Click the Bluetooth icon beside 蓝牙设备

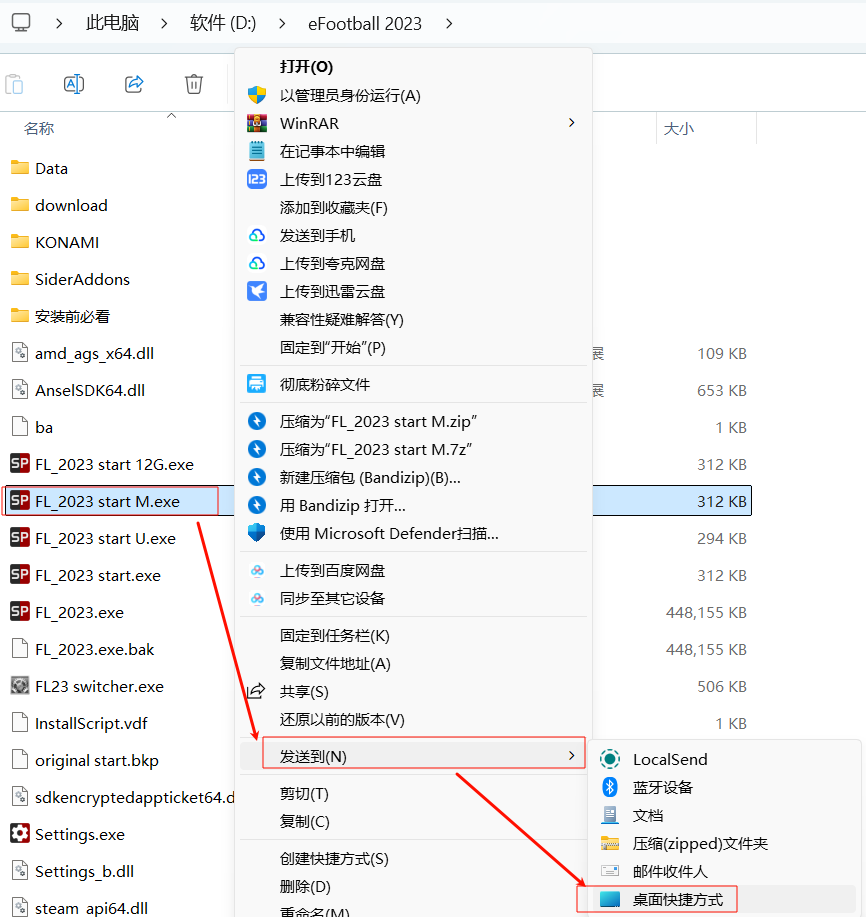(610, 787)
